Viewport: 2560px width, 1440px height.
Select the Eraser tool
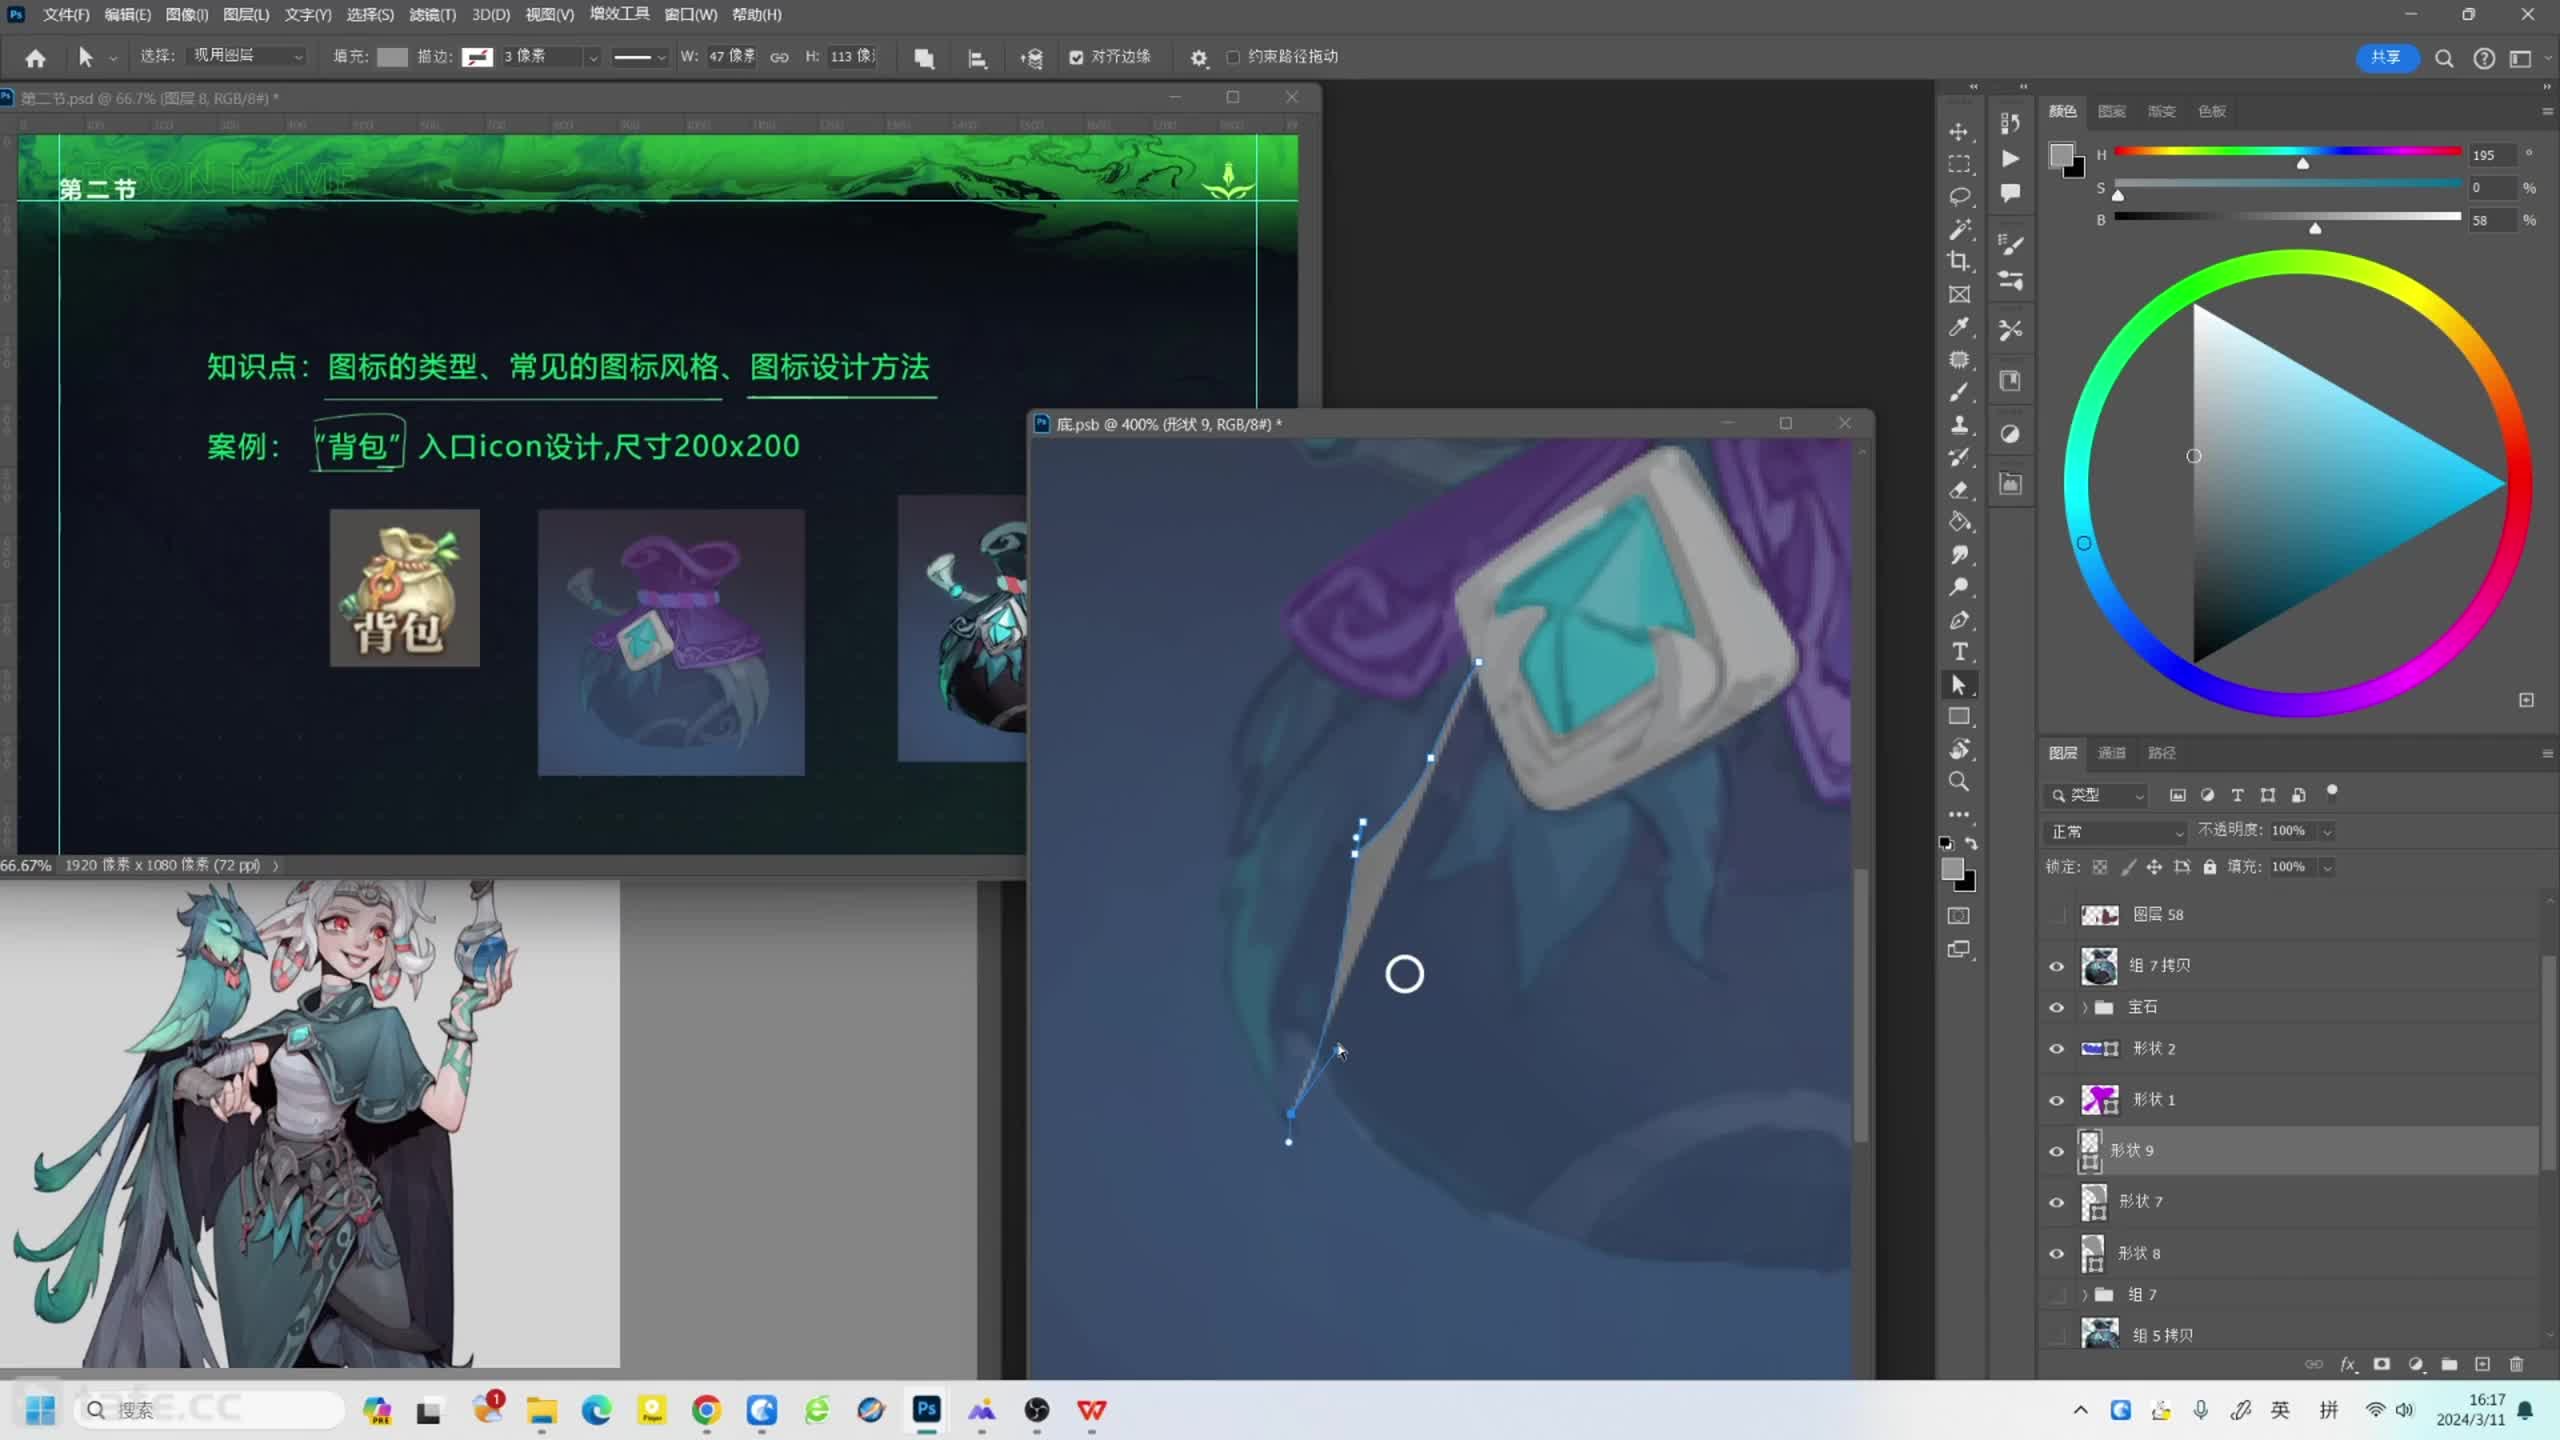[1959, 490]
